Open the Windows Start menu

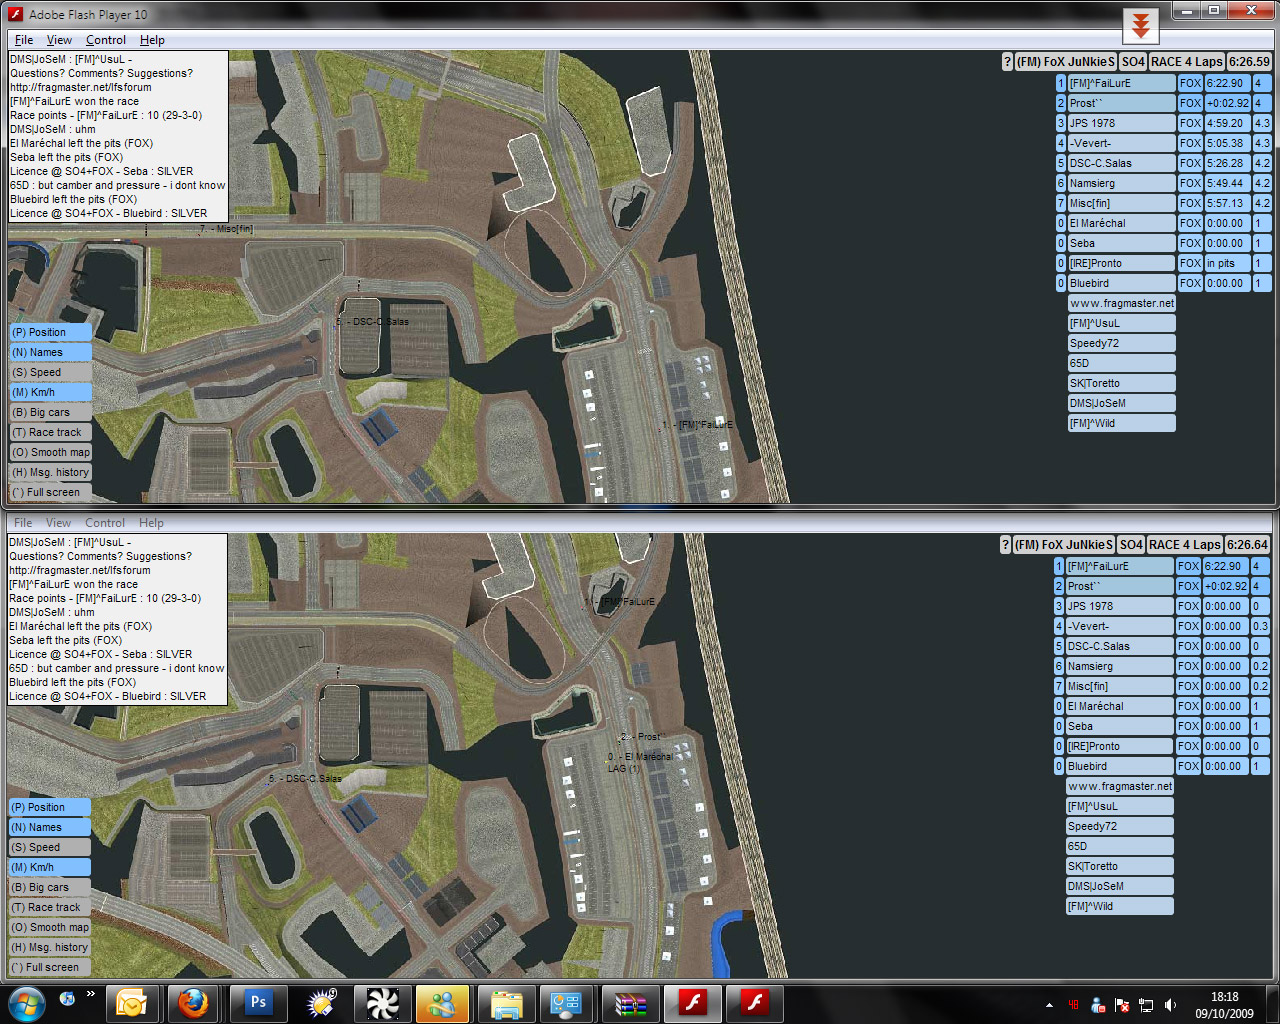[26, 1003]
